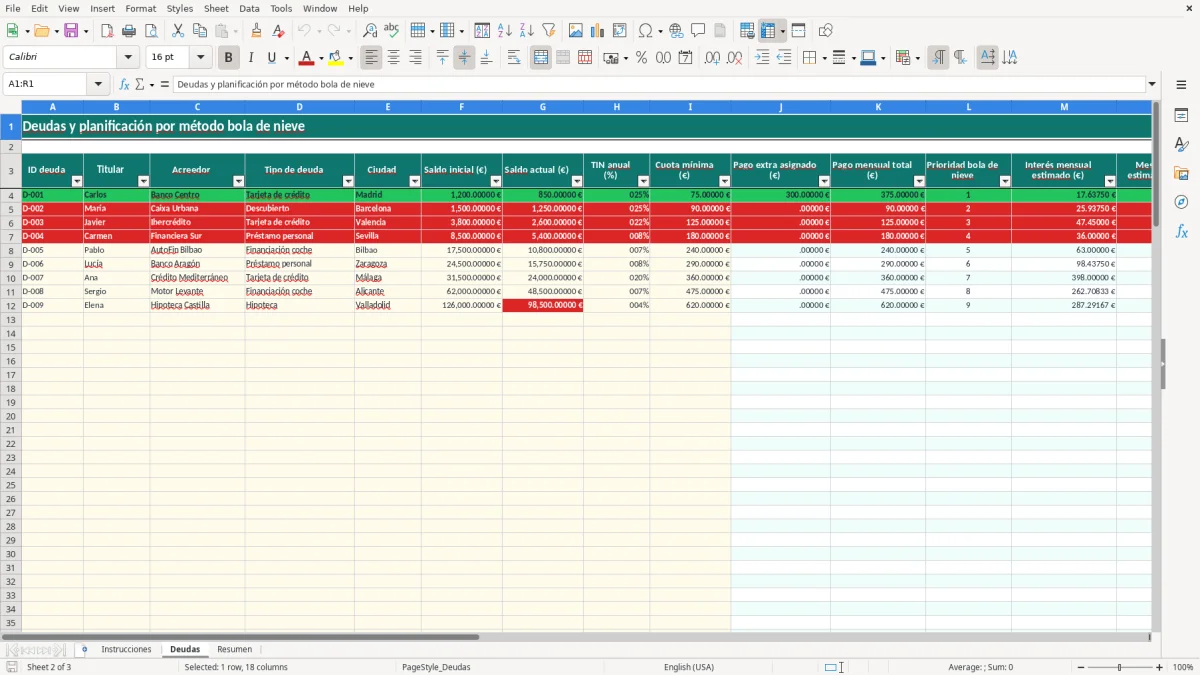Click the Save document icon
Image resolution: width=1200 pixels, height=675 pixels.
click(71, 31)
